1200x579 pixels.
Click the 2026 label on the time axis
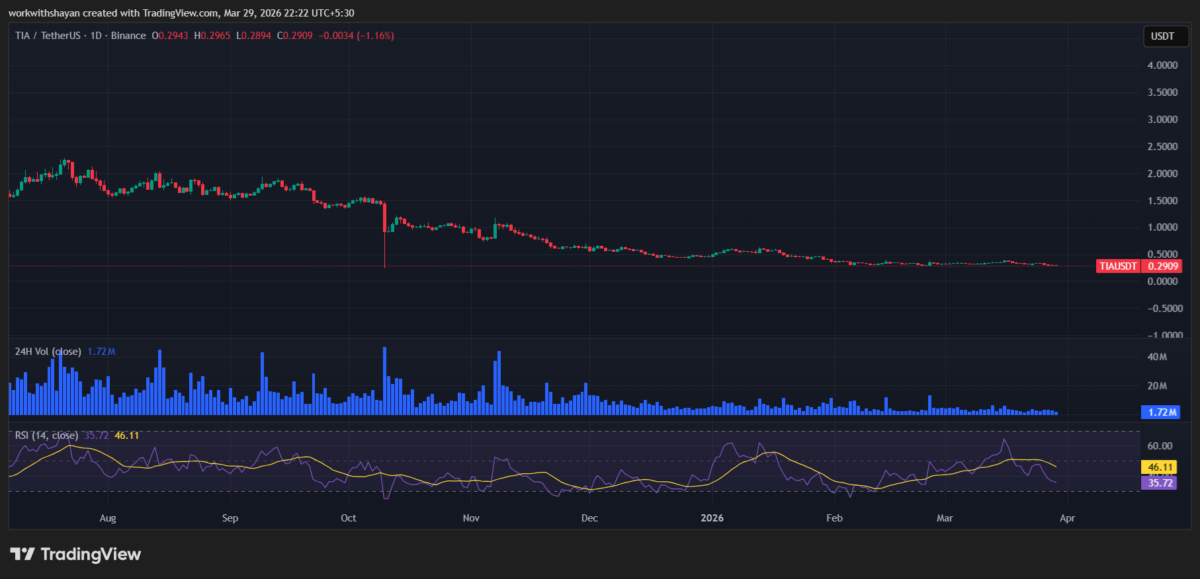point(712,518)
